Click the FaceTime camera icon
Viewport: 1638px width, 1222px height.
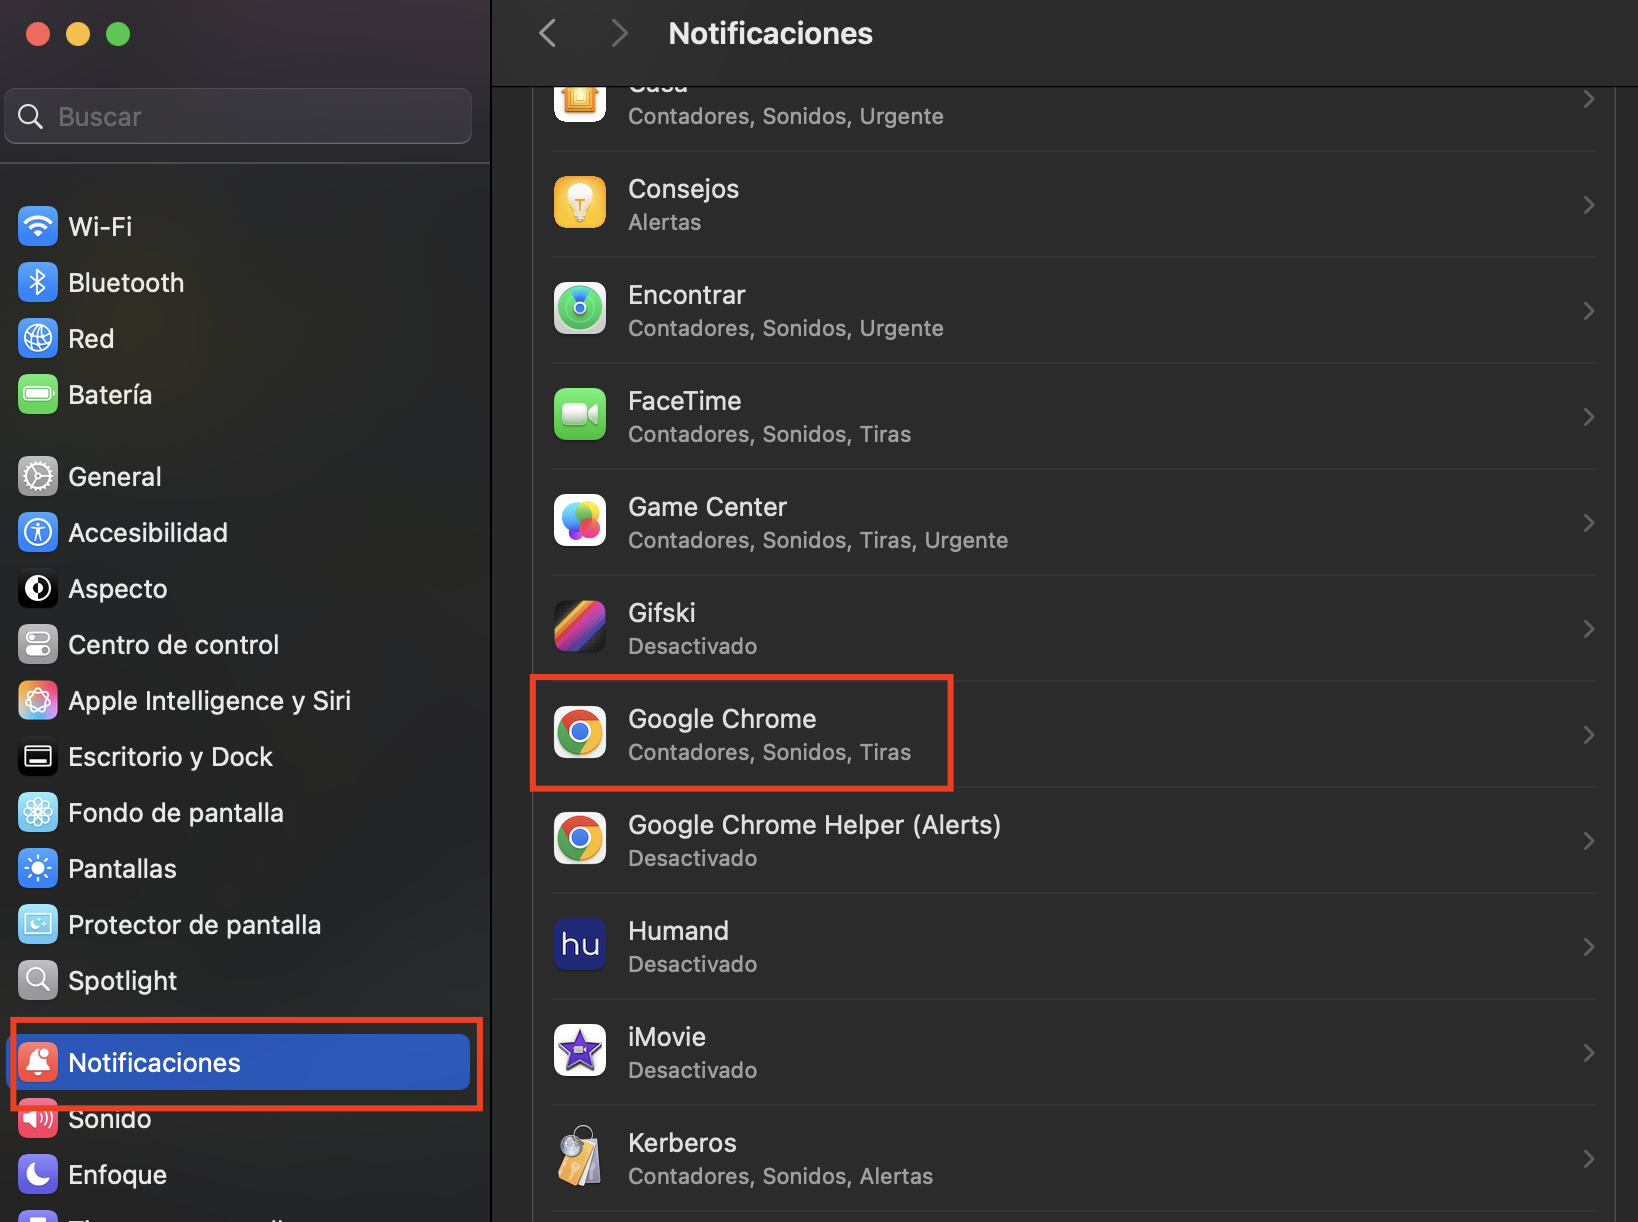tap(580, 415)
